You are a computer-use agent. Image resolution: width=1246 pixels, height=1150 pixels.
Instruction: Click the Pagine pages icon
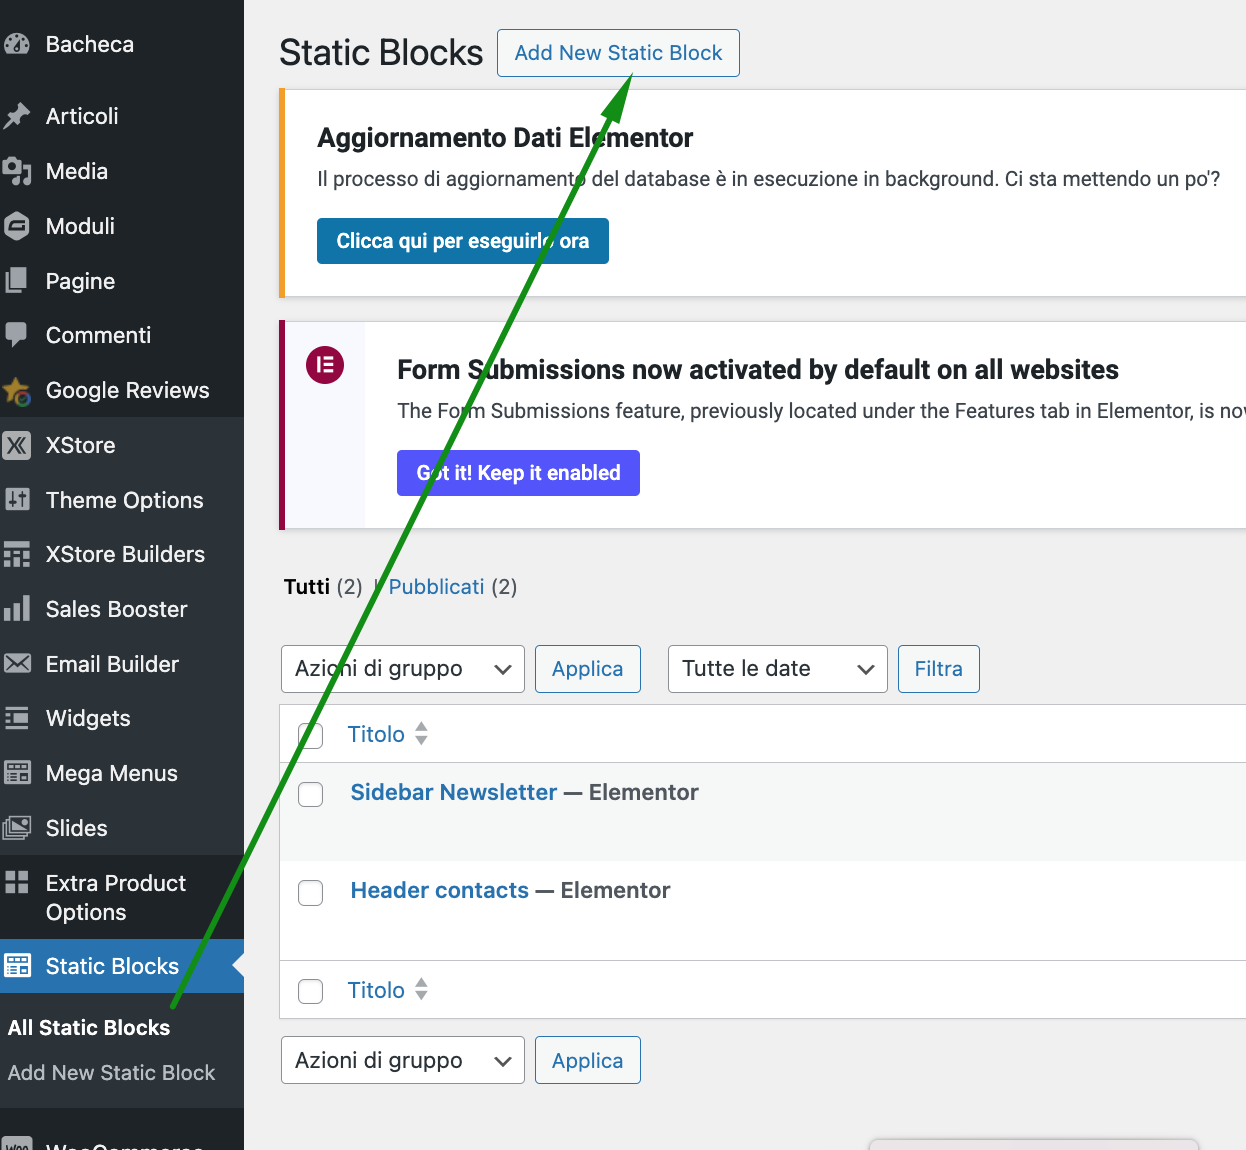click(x=16, y=281)
